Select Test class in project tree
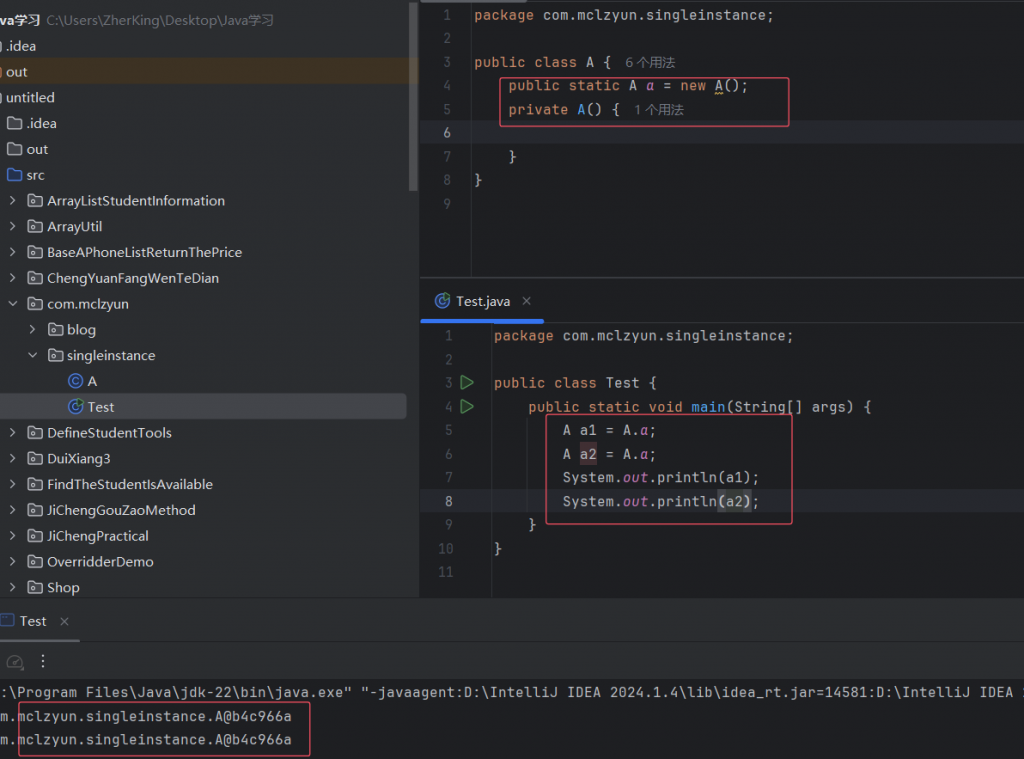1024x759 pixels. coord(101,407)
